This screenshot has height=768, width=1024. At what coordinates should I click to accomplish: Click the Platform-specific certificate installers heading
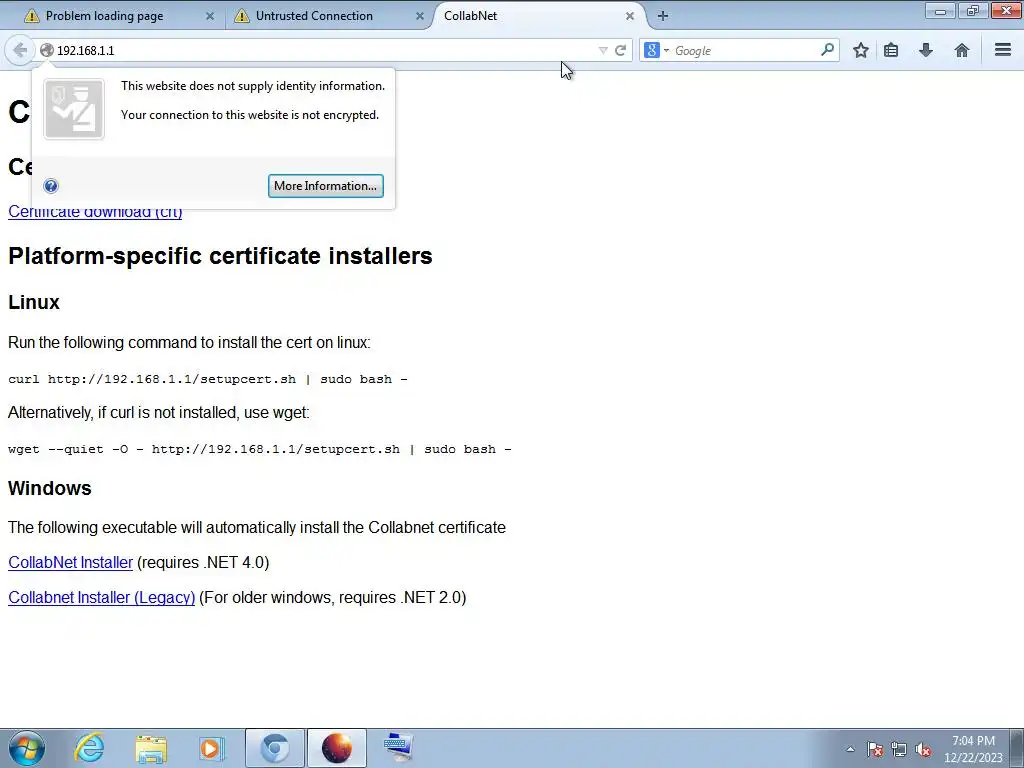point(220,256)
